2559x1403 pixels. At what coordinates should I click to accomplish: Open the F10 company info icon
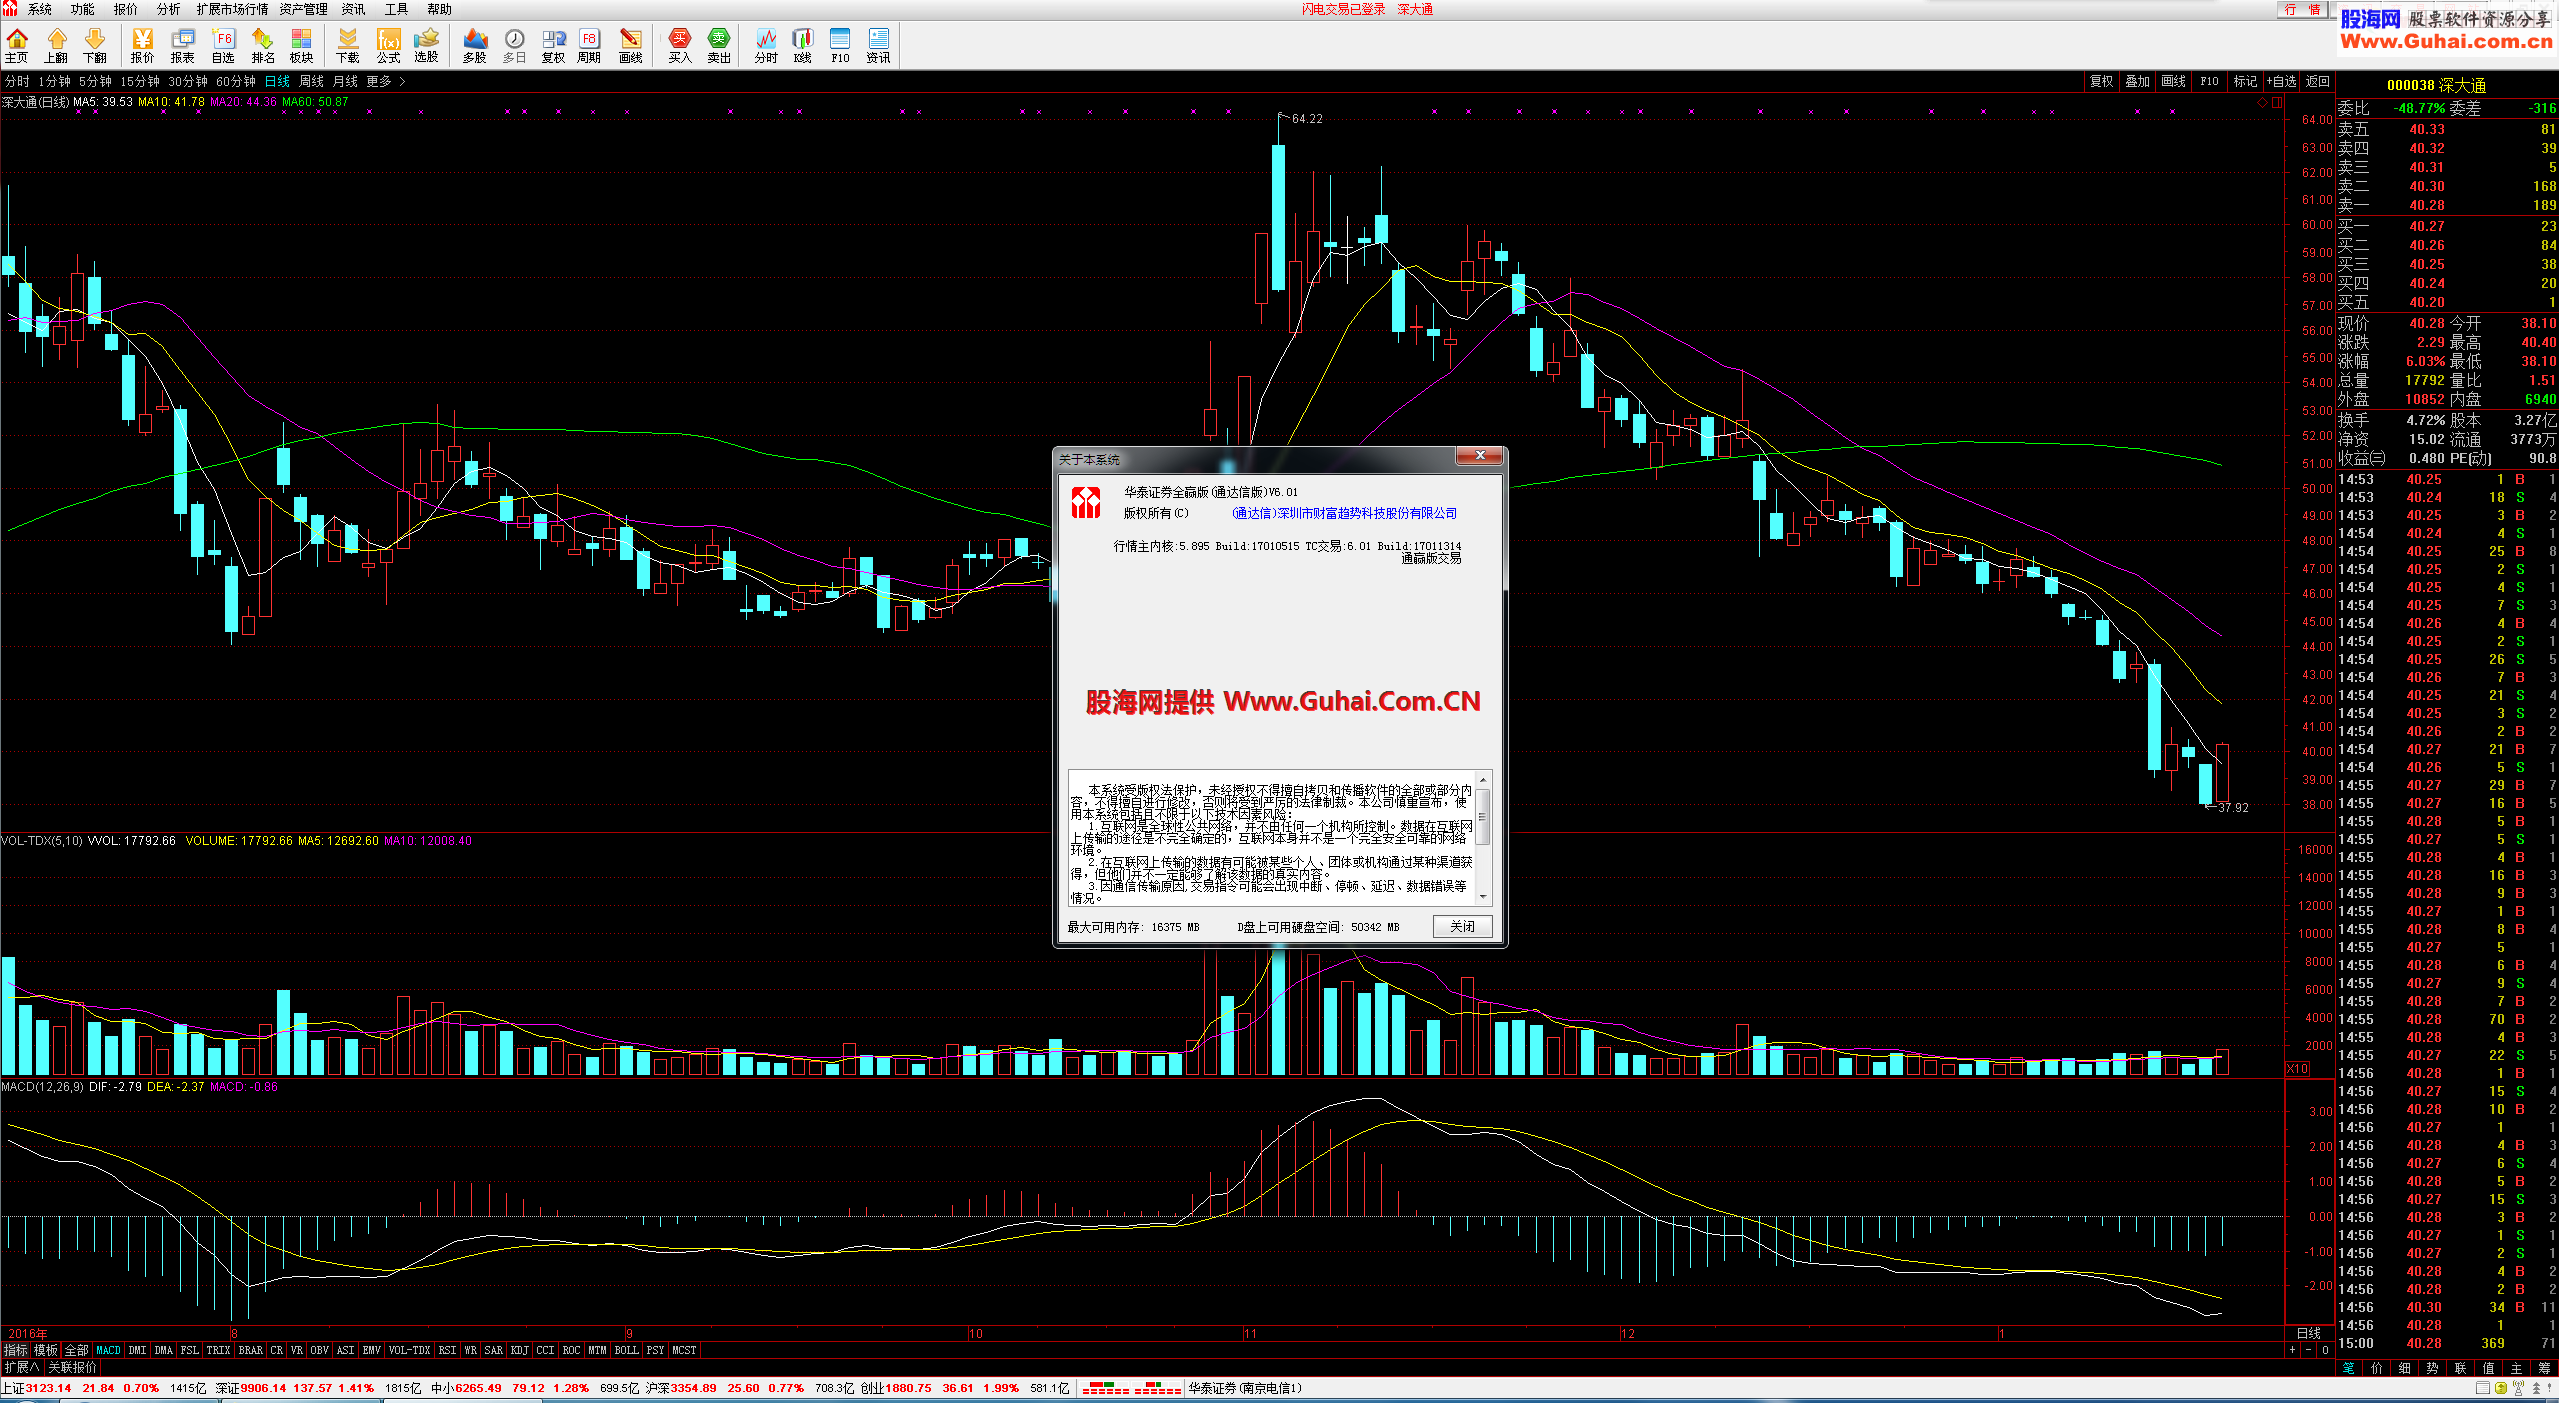840,46
